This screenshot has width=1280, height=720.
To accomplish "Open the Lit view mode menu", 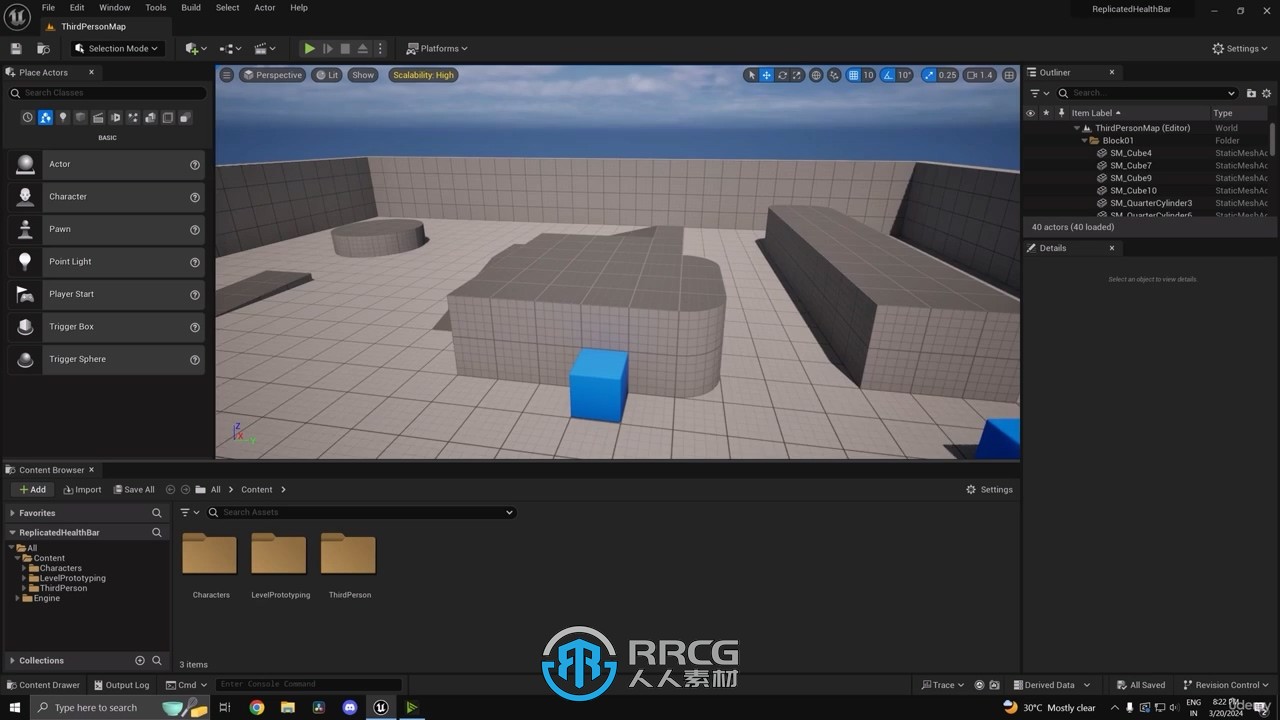I will point(326,75).
